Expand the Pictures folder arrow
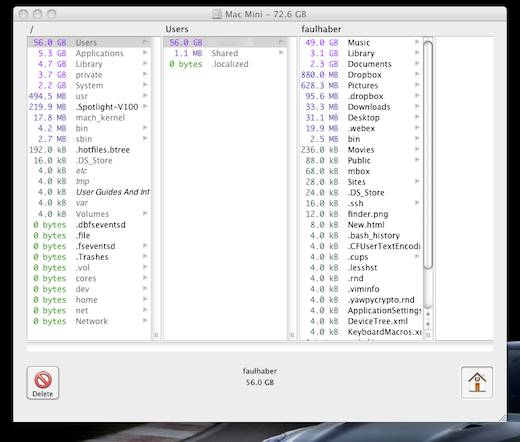The height and width of the screenshot is (442, 520). 417,85
